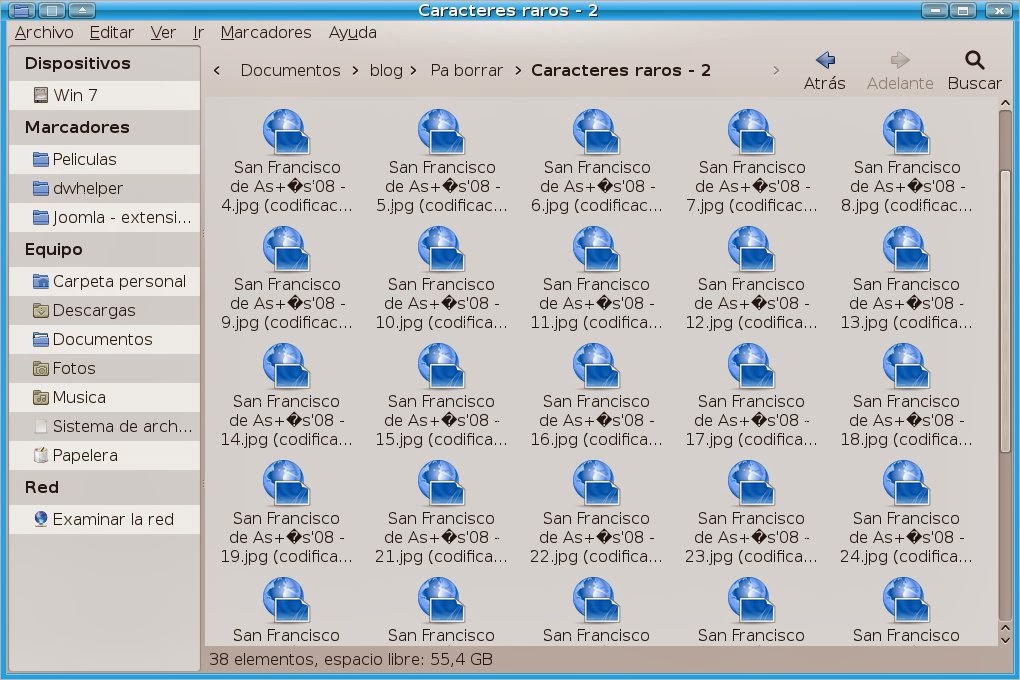Image resolution: width=1020 pixels, height=680 pixels.
Task: Open the window menu button in title bar
Action: (21, 10)
